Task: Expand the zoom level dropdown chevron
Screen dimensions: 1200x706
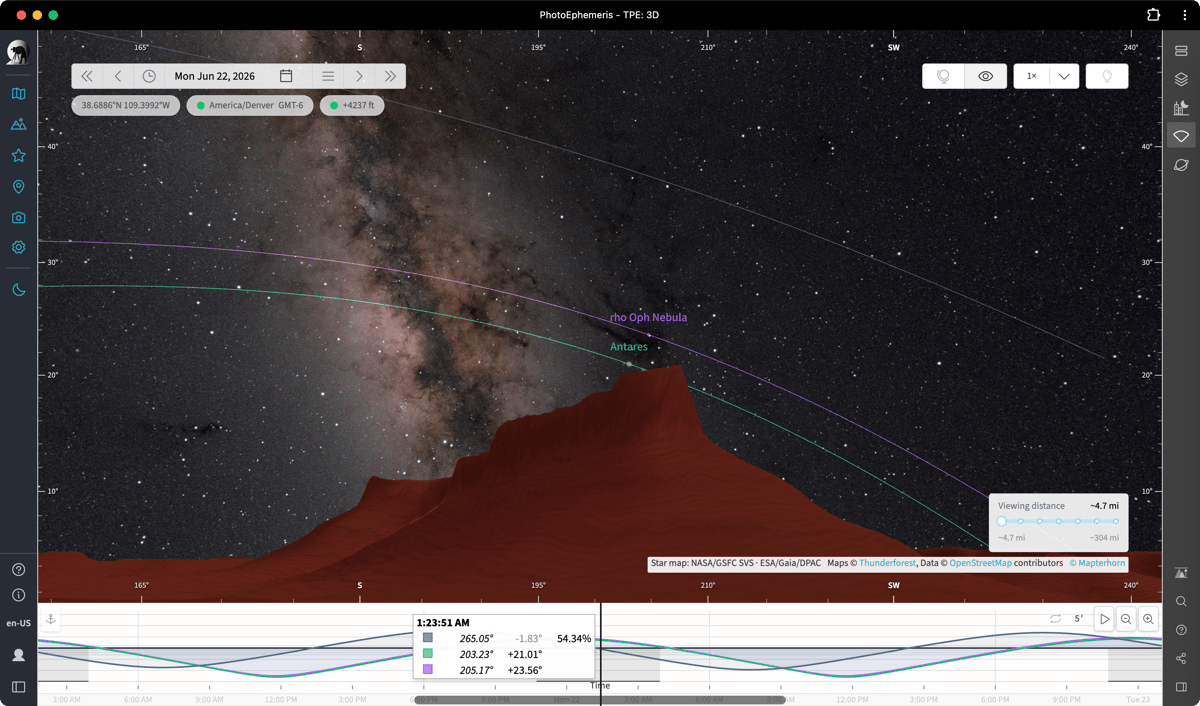Action: [x=1064, y=76]
